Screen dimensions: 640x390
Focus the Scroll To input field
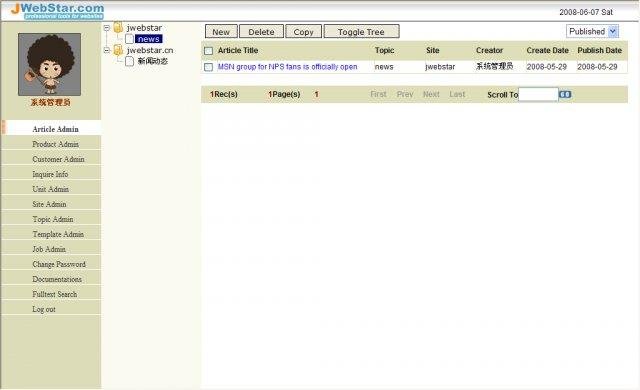pos(538,94)
